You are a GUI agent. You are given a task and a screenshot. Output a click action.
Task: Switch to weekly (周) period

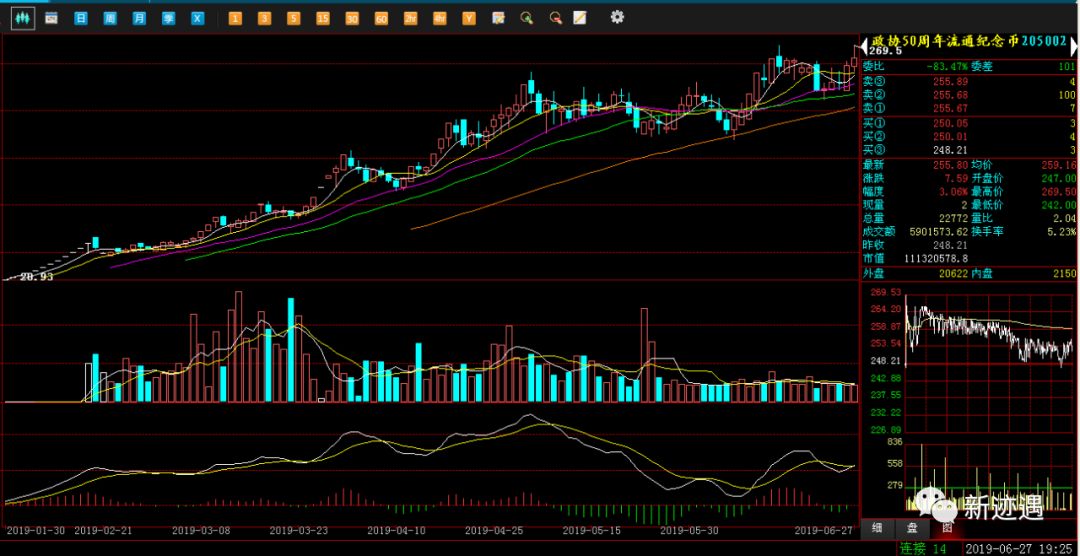pos(110,19)
